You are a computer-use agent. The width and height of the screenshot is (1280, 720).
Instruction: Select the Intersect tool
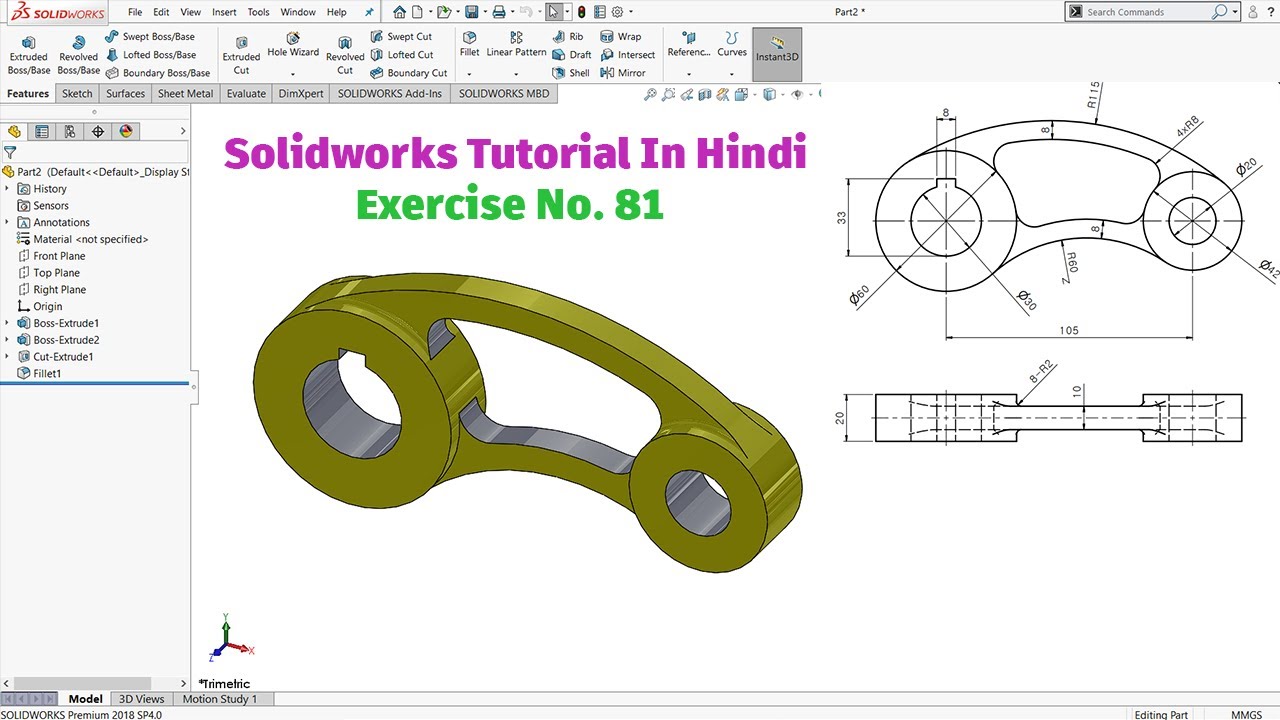tap(628, 55)
